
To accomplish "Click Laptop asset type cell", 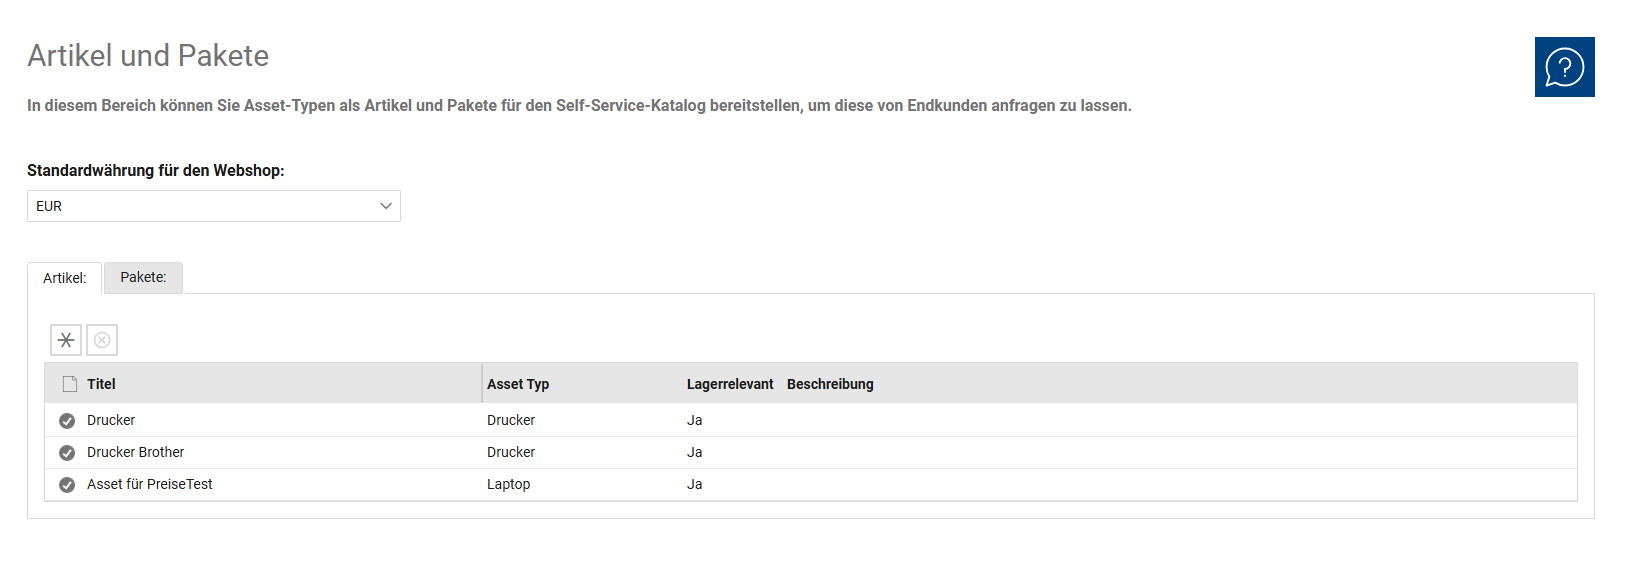I will (x=509, y=484).
